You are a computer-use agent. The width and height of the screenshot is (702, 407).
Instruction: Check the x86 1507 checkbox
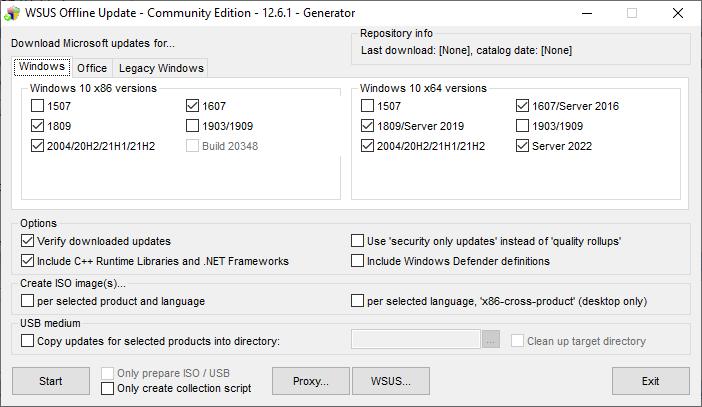(x=38, y=106)
